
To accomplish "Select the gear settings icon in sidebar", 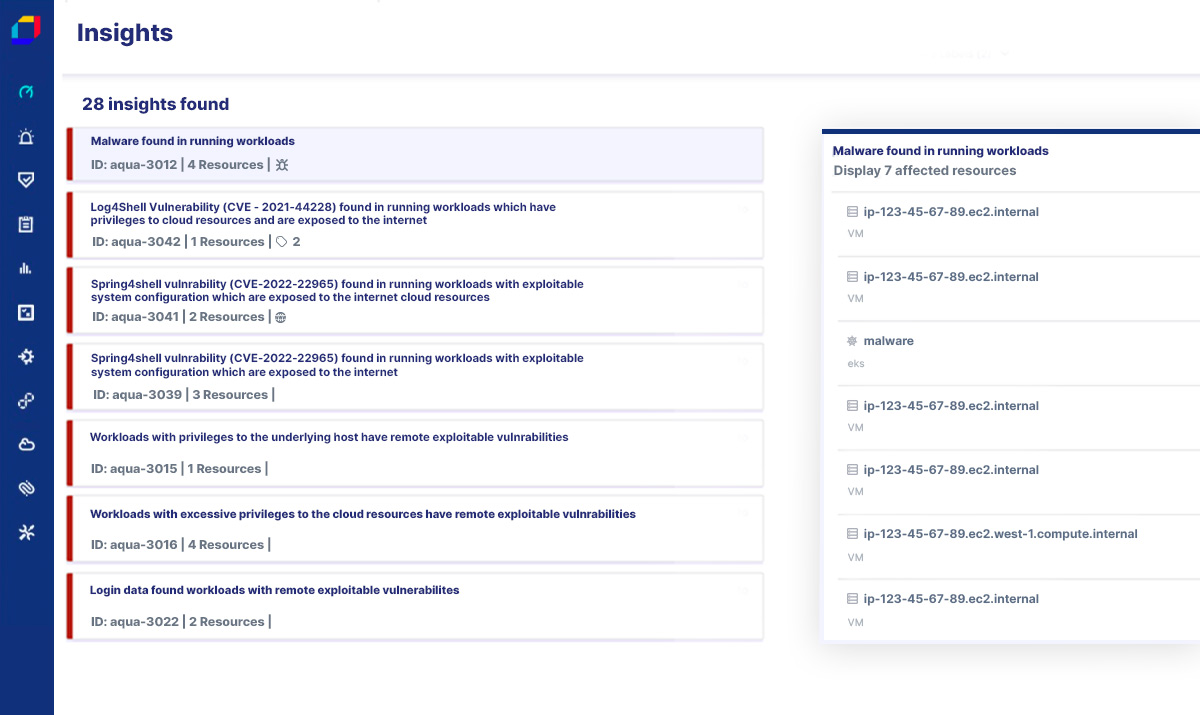I will [27, 356].
